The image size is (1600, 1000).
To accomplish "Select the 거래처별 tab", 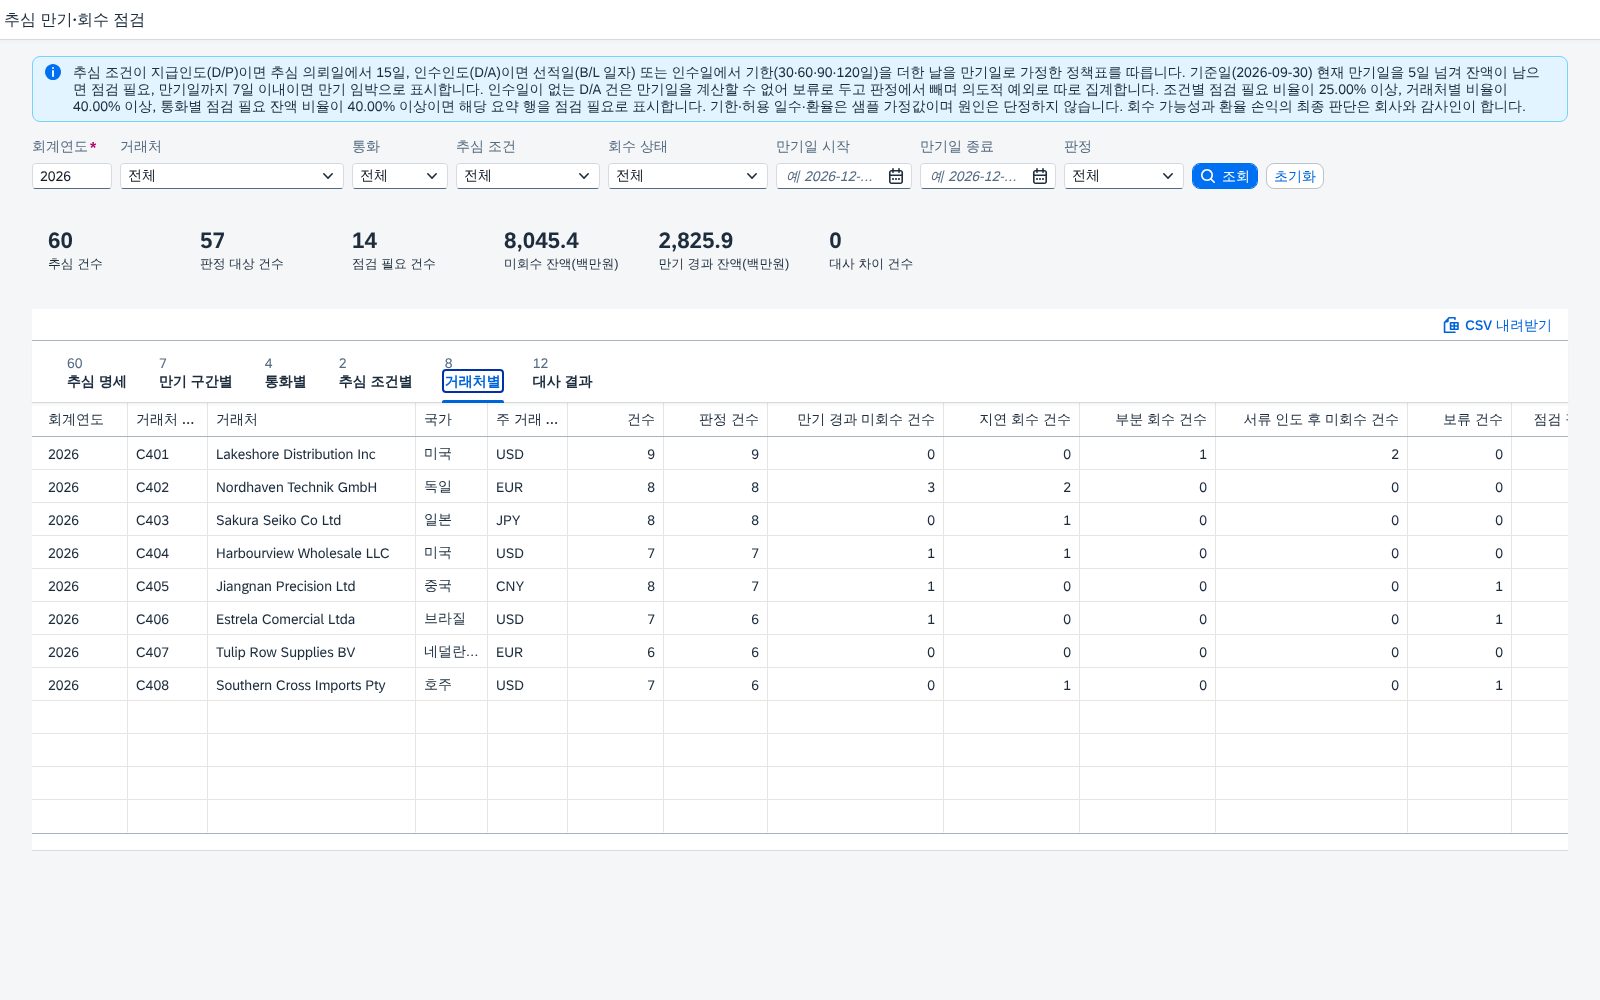I will pos(472,381).
